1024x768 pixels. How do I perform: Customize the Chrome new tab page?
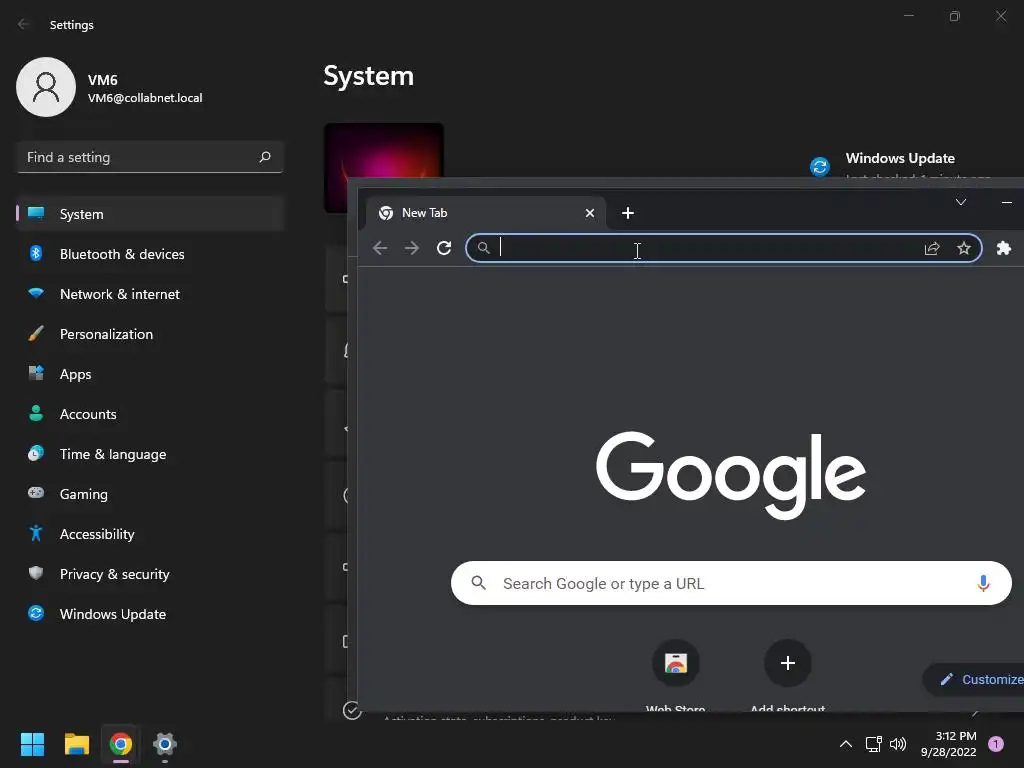tap(973, 679)
